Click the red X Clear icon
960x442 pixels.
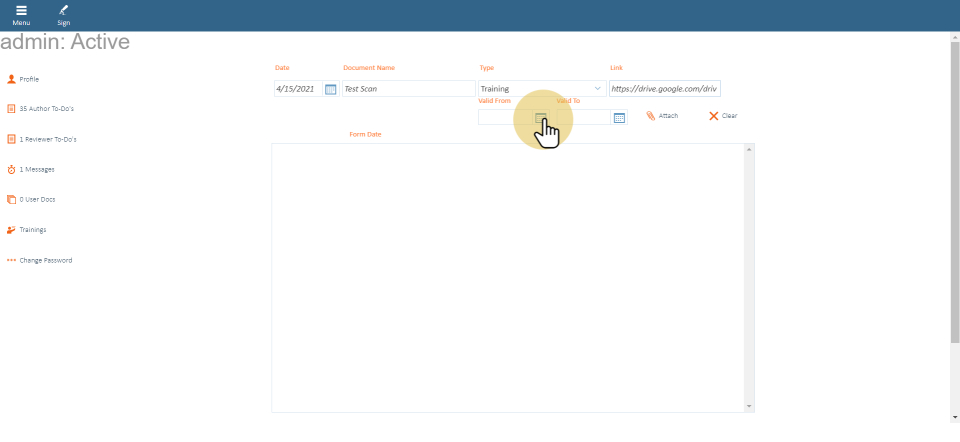714,116
